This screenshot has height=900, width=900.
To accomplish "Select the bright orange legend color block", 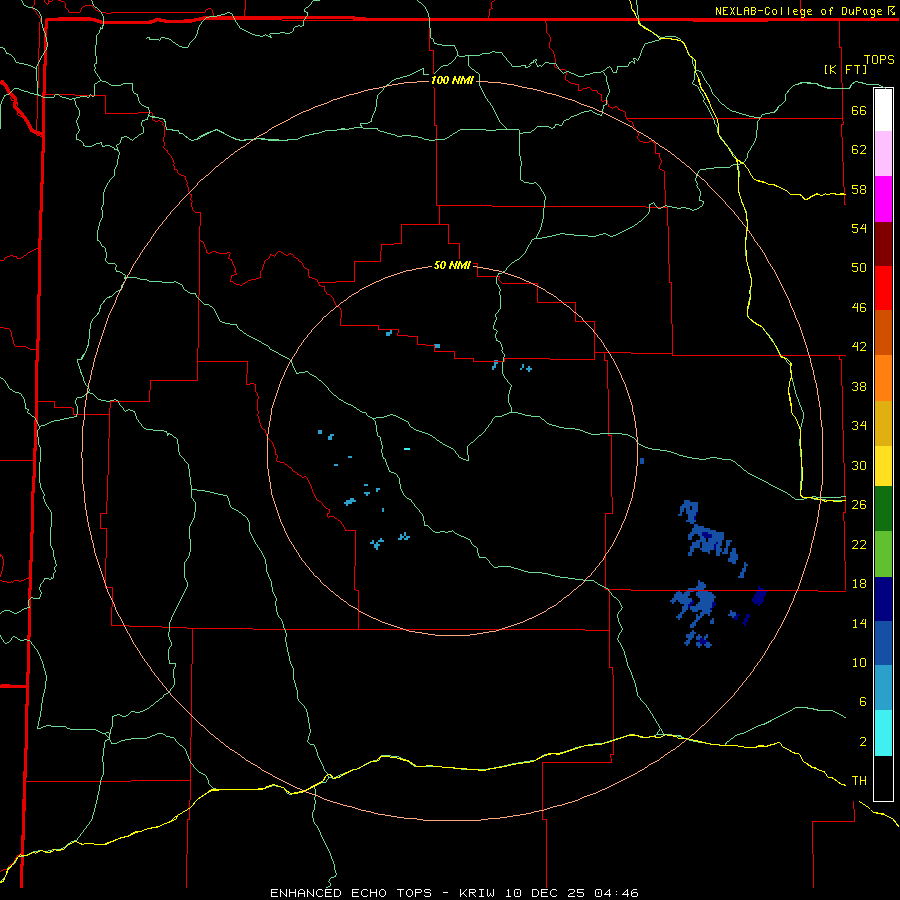I will 883,378.
